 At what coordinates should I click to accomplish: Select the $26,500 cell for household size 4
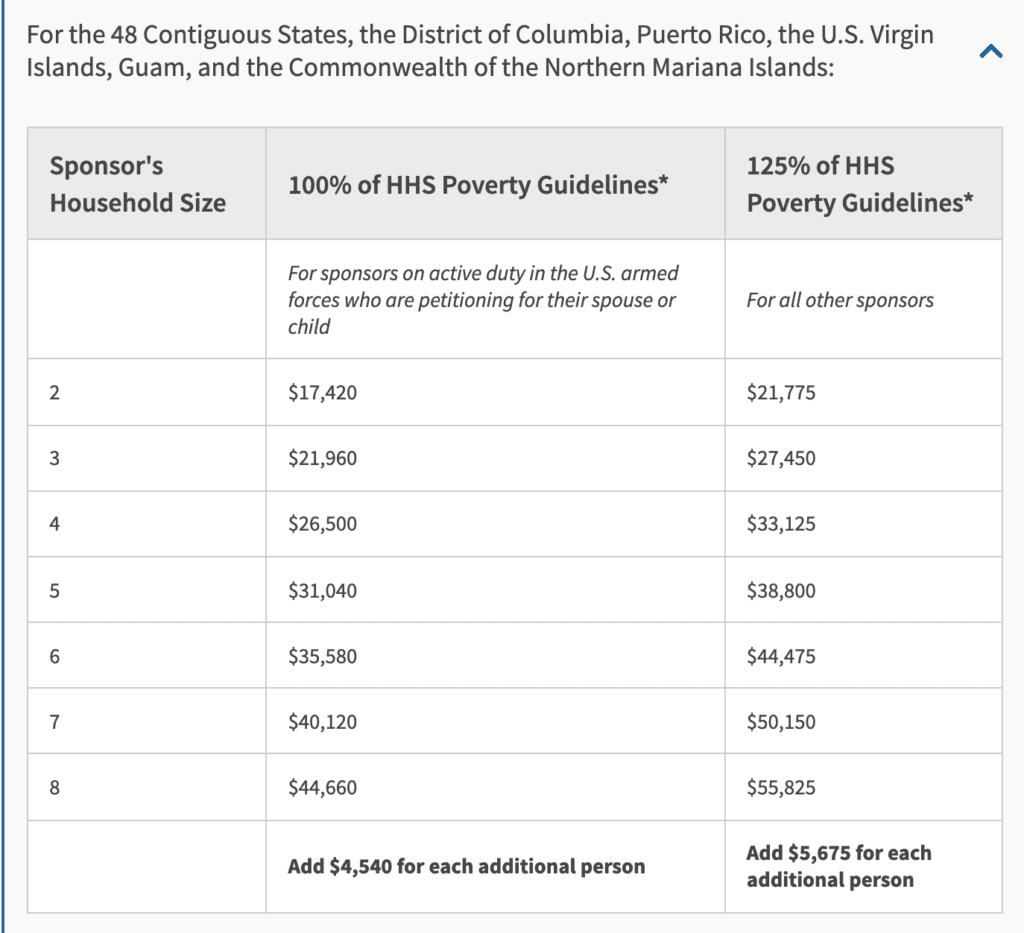point(323,524)
